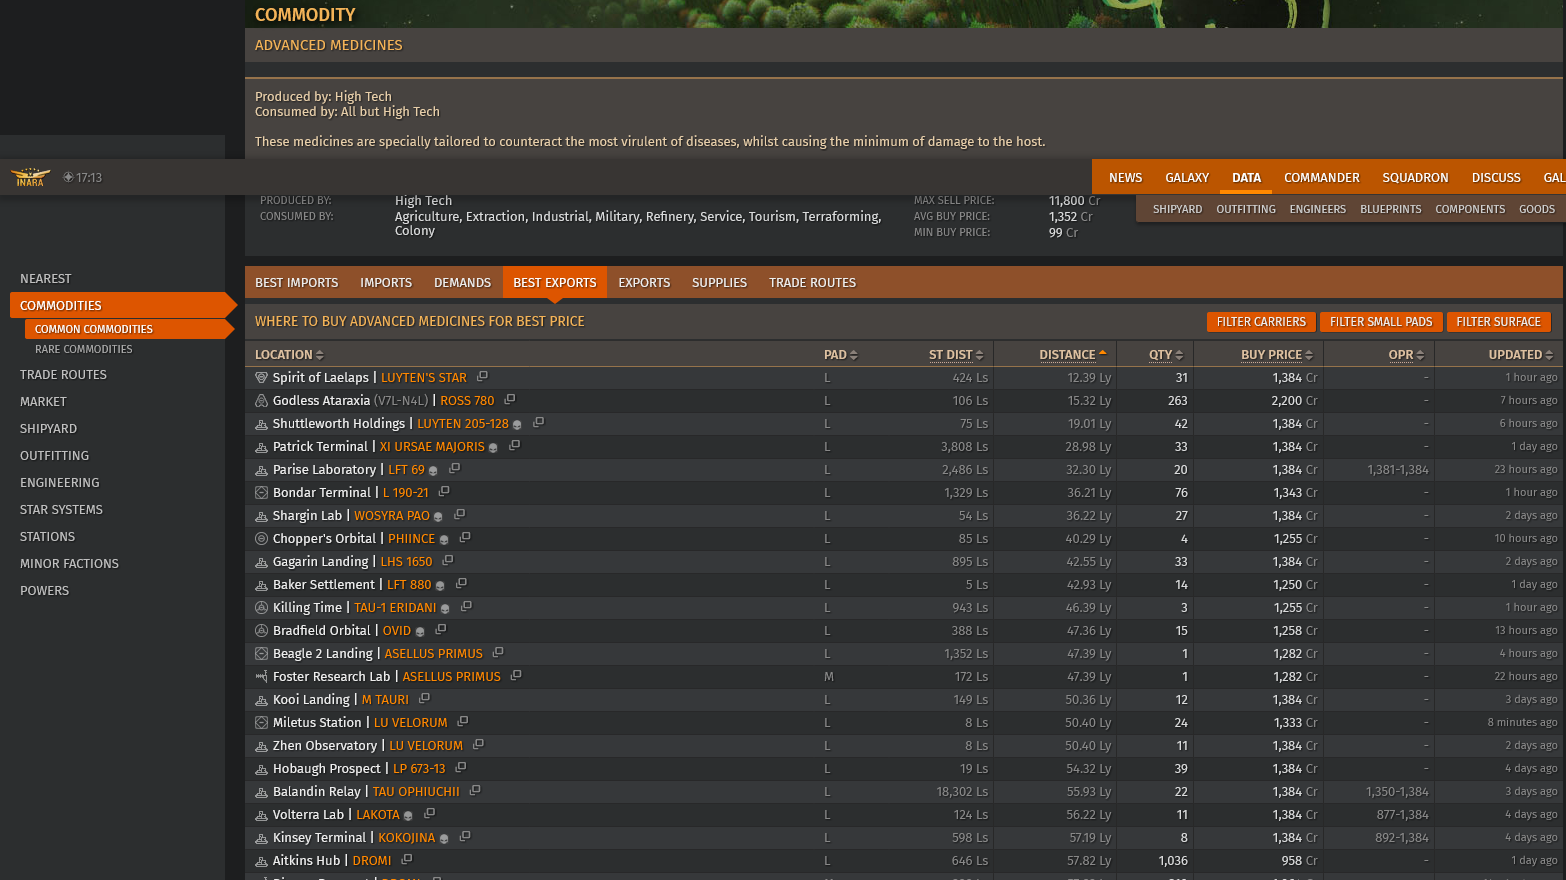Toggle the Filter Small Pads button

tap(1381, 322)
